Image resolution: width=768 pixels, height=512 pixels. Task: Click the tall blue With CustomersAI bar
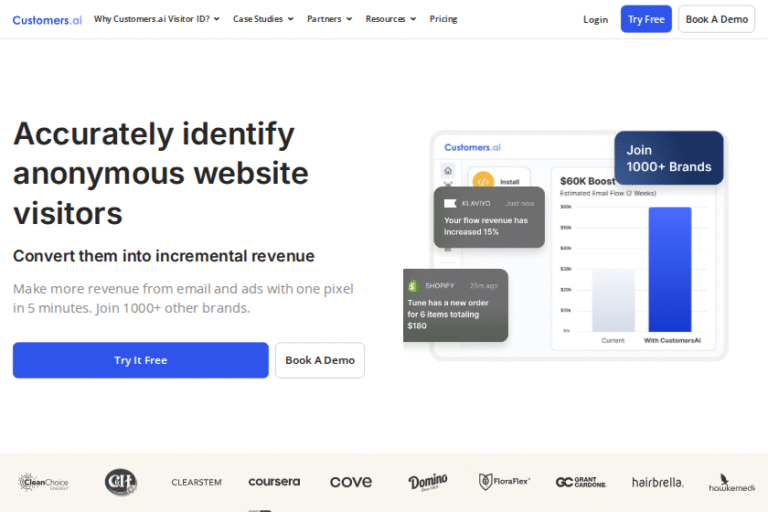669,269
